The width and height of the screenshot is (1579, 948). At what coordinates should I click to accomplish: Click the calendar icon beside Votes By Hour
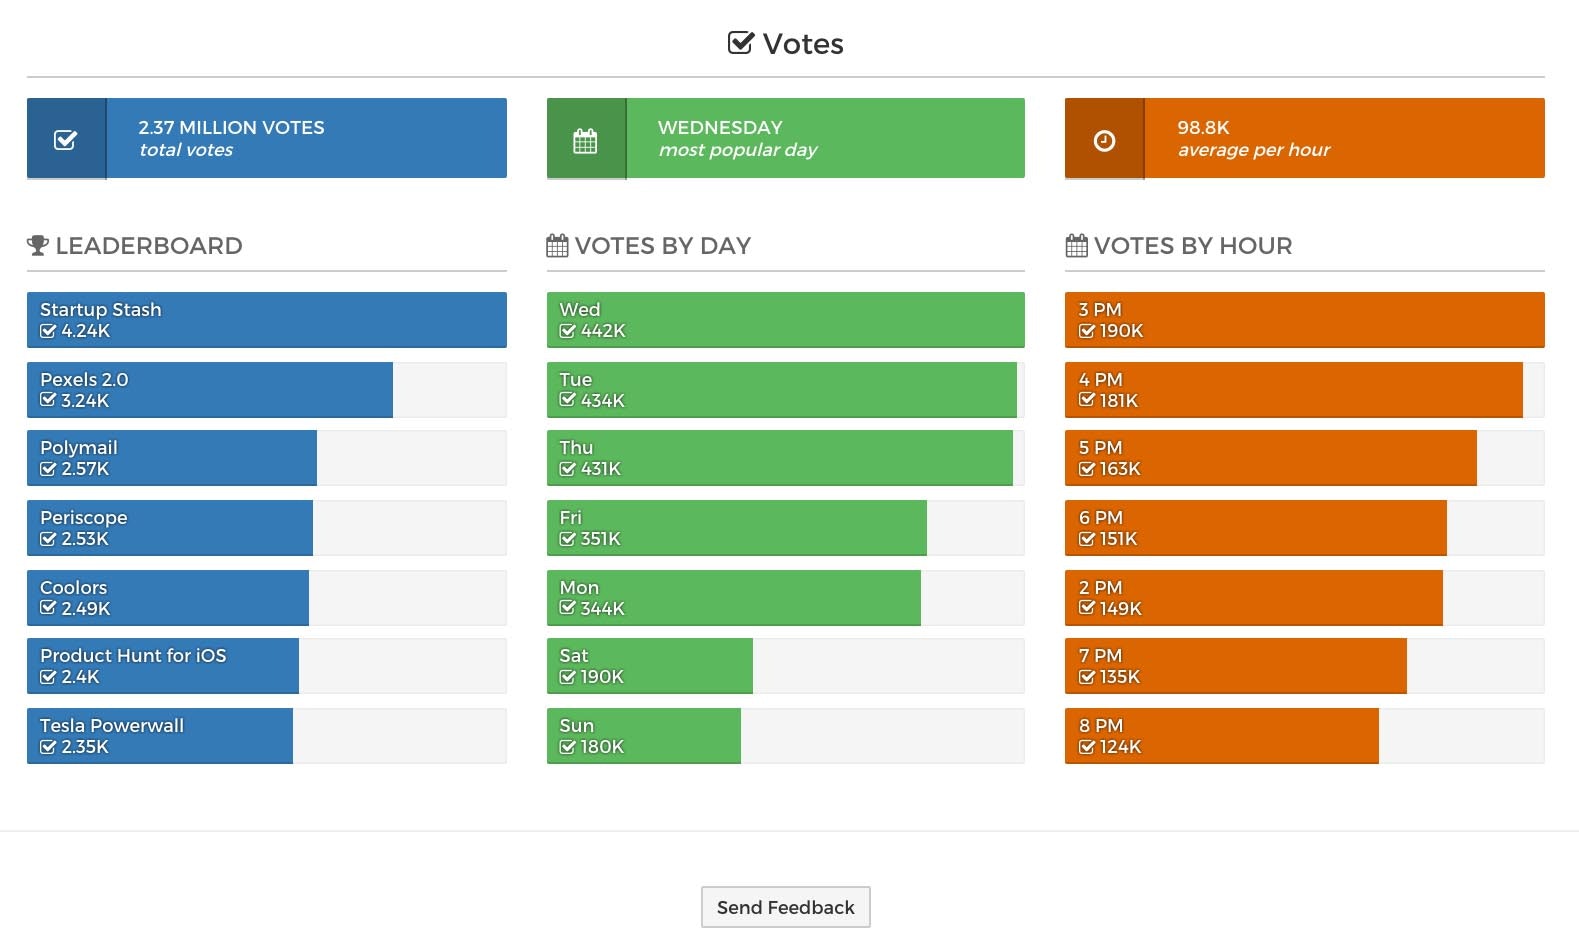click(1074, 244)
